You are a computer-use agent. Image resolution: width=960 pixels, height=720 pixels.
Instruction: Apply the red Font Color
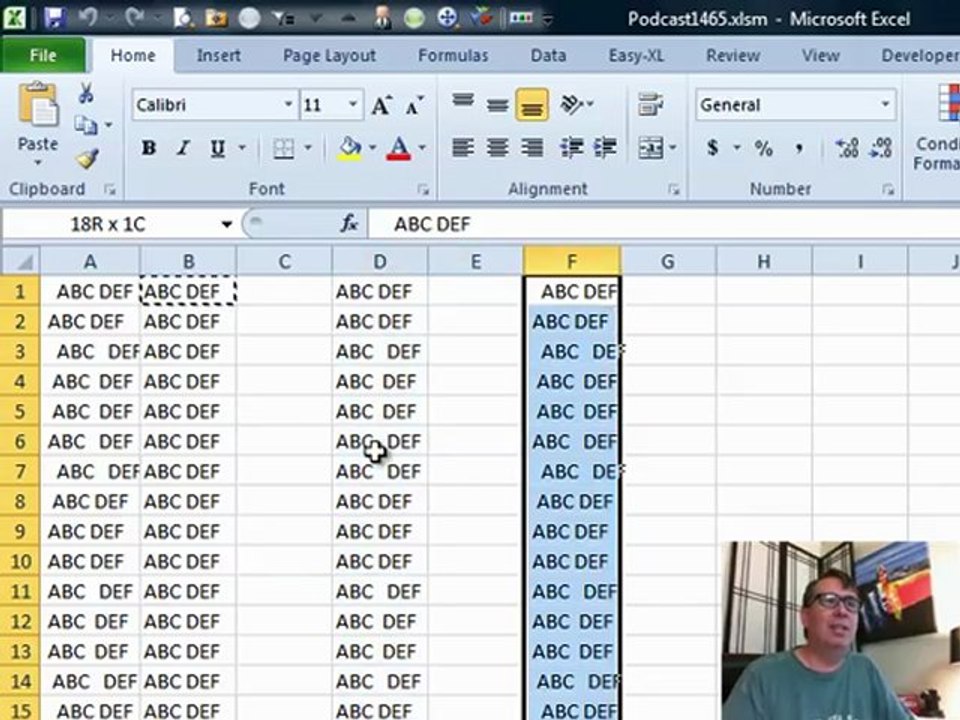pos(399,148)
